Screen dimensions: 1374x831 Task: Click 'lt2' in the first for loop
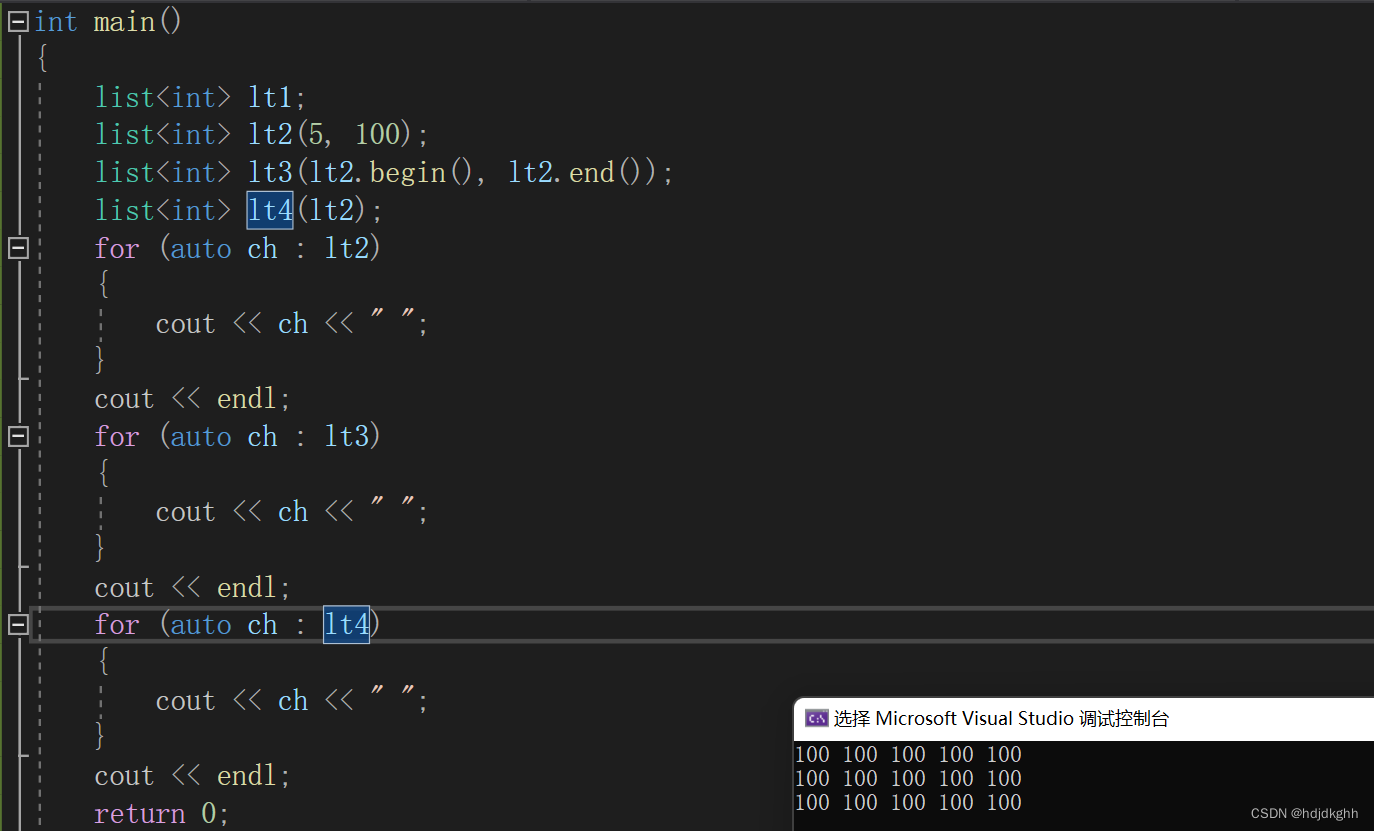point(347,248)
